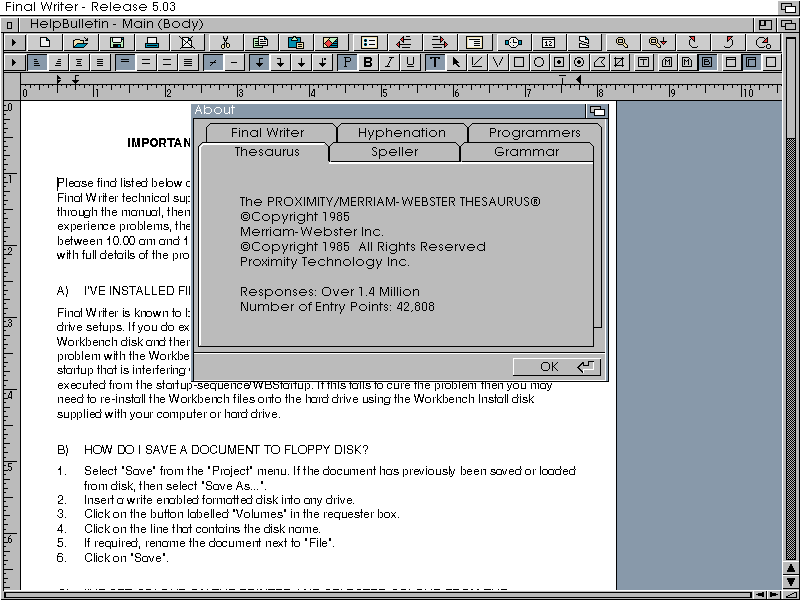Switch to the Speller tab

click(394, 152)
